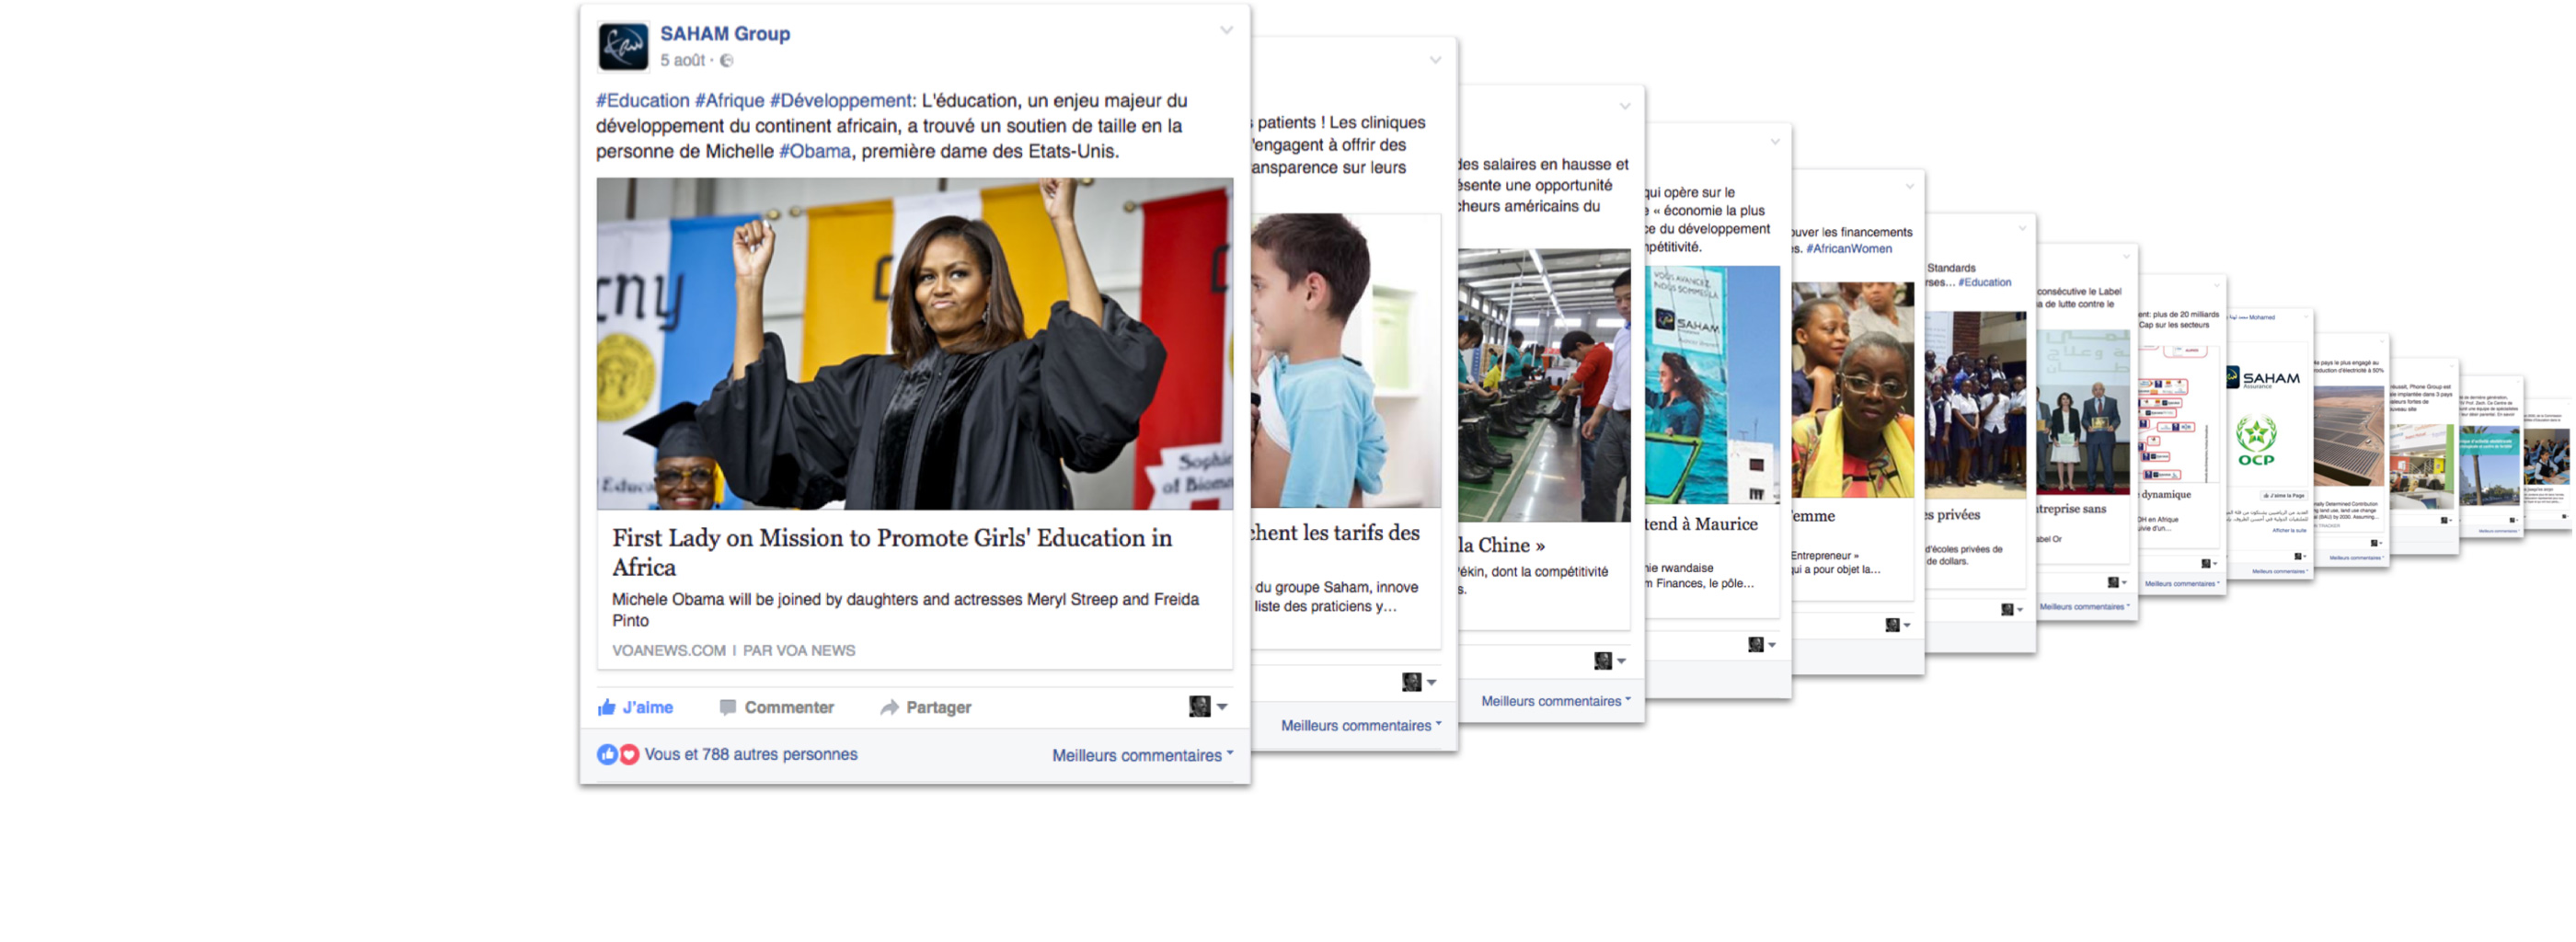The width and height of the screenshot is (2576, 942).
Task: Click the Commenter speech bubble icon
Action: click(727, 707)
